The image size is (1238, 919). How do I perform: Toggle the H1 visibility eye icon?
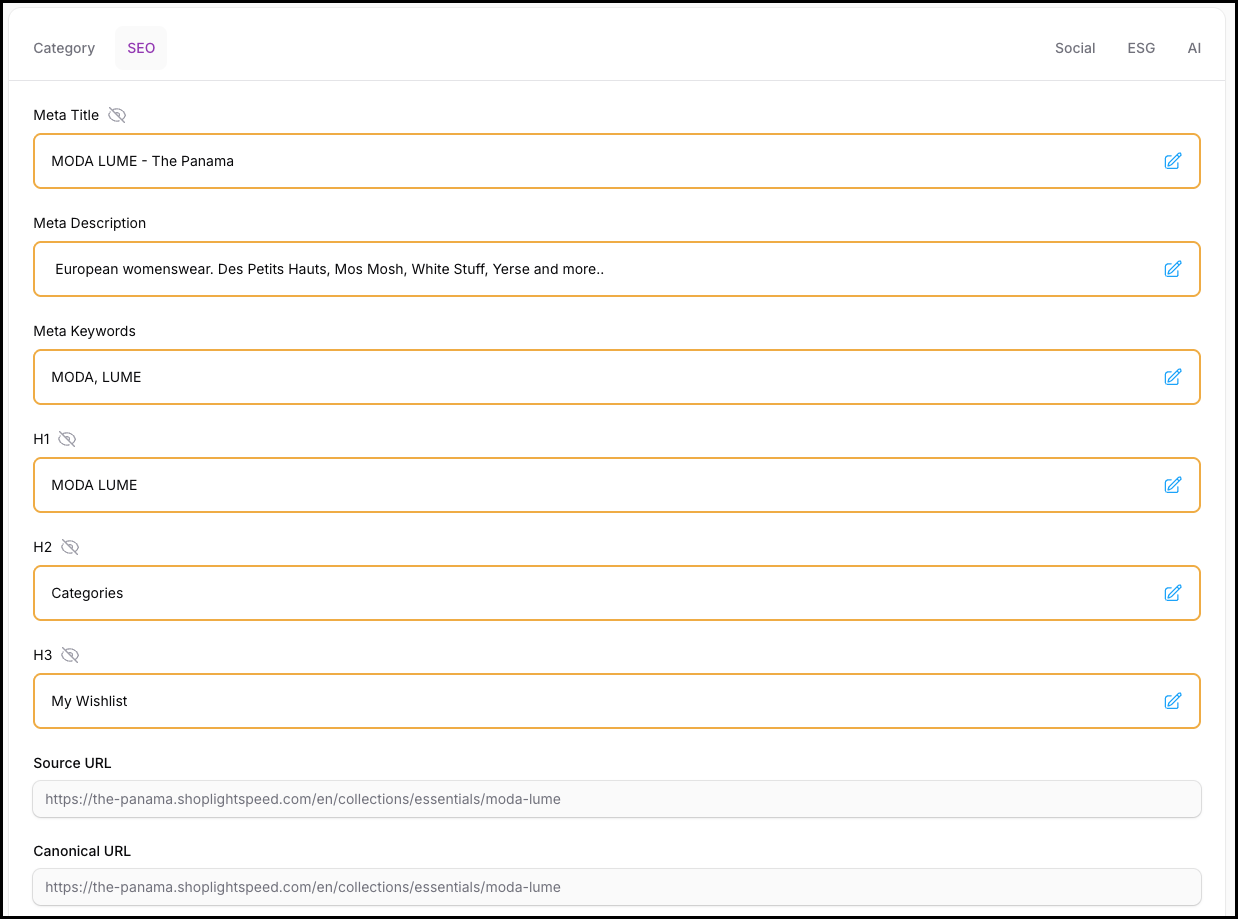[67, 439]
